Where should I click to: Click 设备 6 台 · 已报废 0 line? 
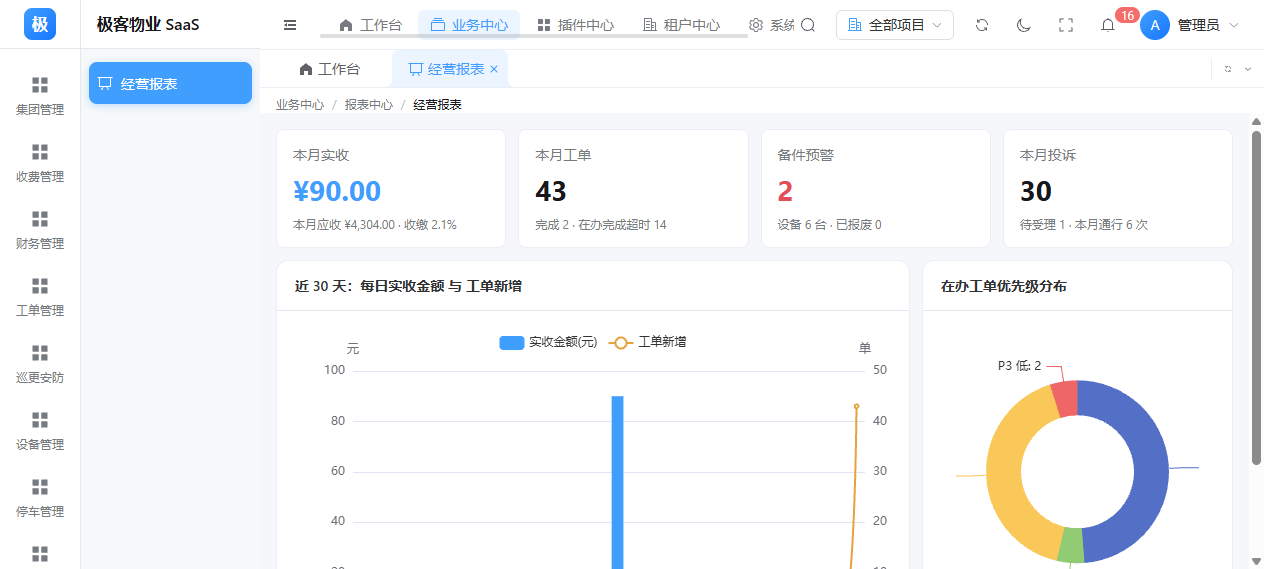coord(829,225)
